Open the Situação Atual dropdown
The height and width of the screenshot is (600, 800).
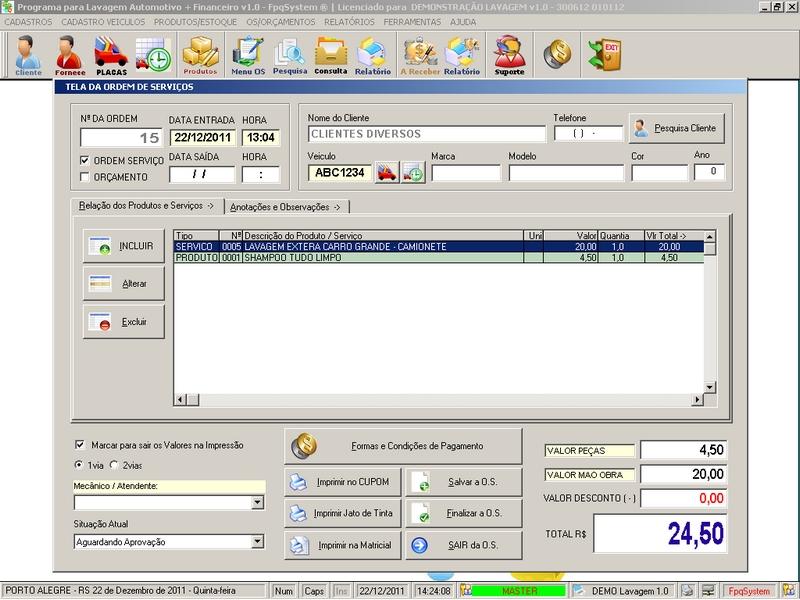(257, 542)
